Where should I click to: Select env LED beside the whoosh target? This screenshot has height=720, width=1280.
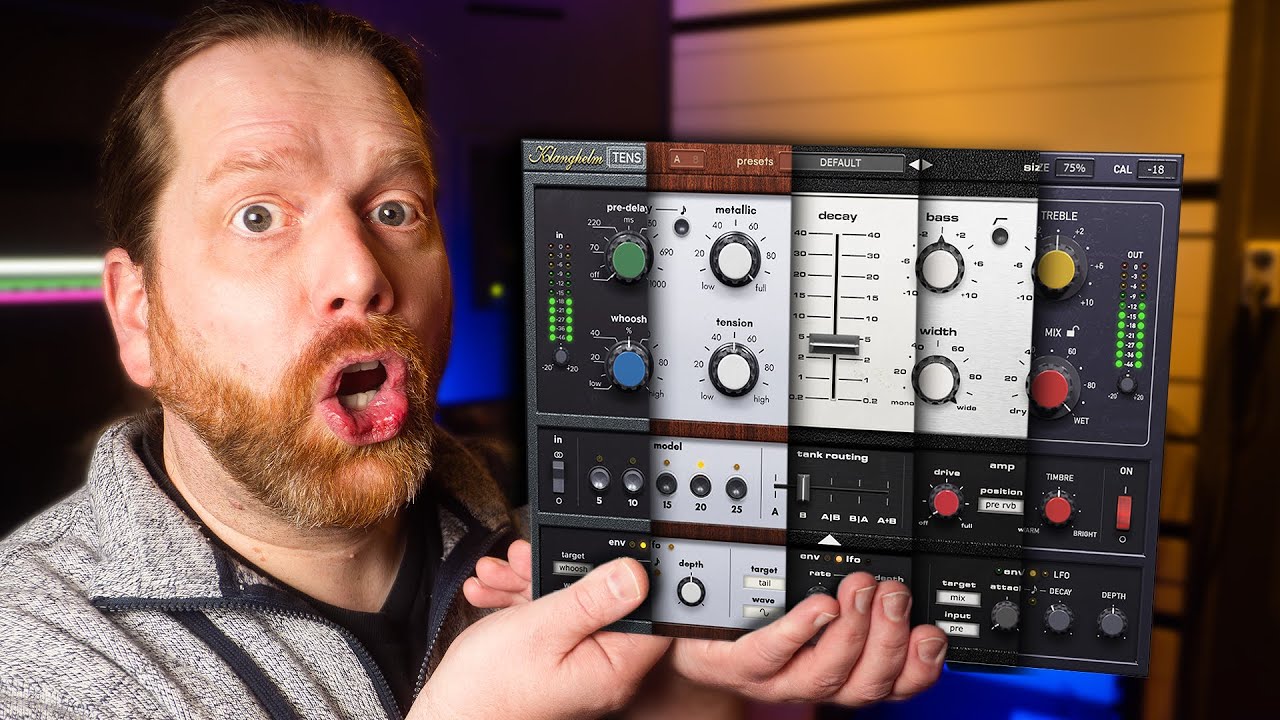(x=631, y=544)
